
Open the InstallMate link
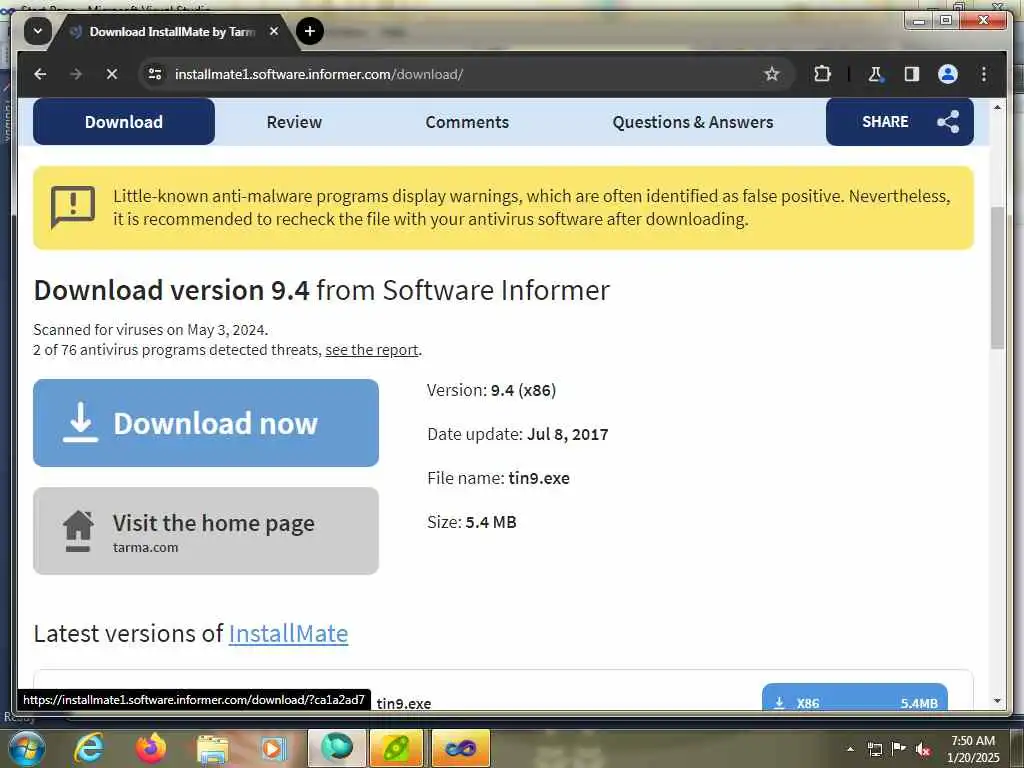pos(288,633)
